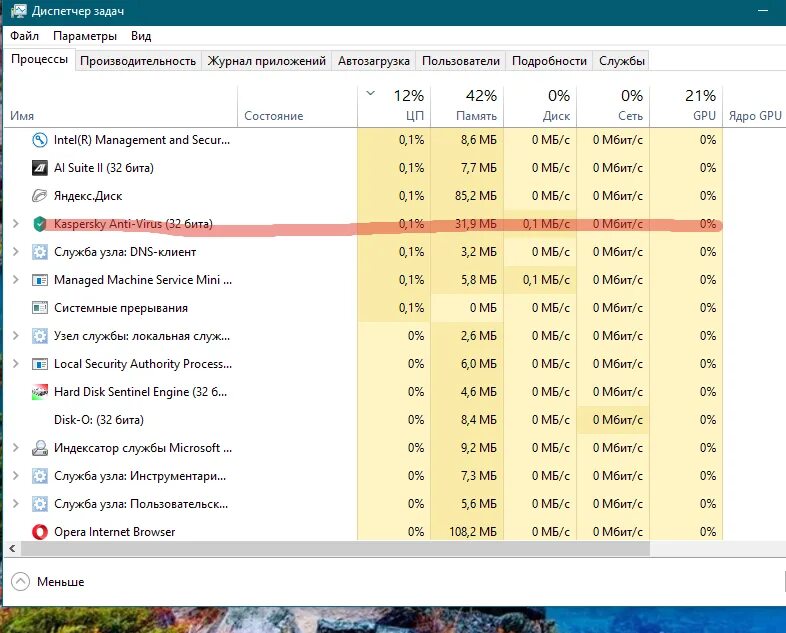
Task: Click the DNS-клиент service gear icon
Action: (x=40, y=252)
